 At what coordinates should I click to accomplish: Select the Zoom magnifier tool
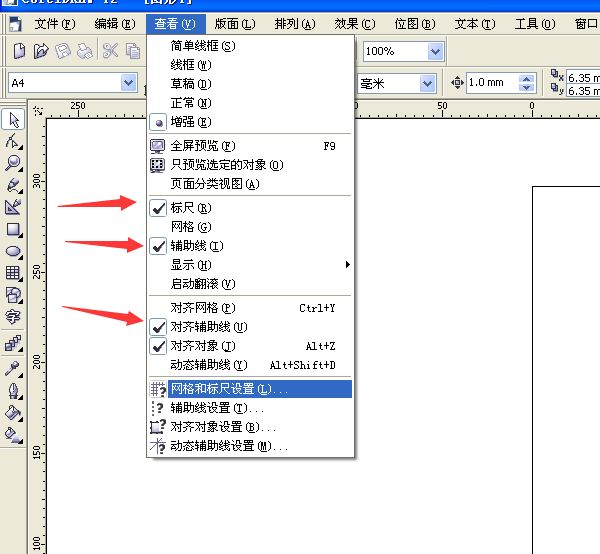(x=13, y=163)
